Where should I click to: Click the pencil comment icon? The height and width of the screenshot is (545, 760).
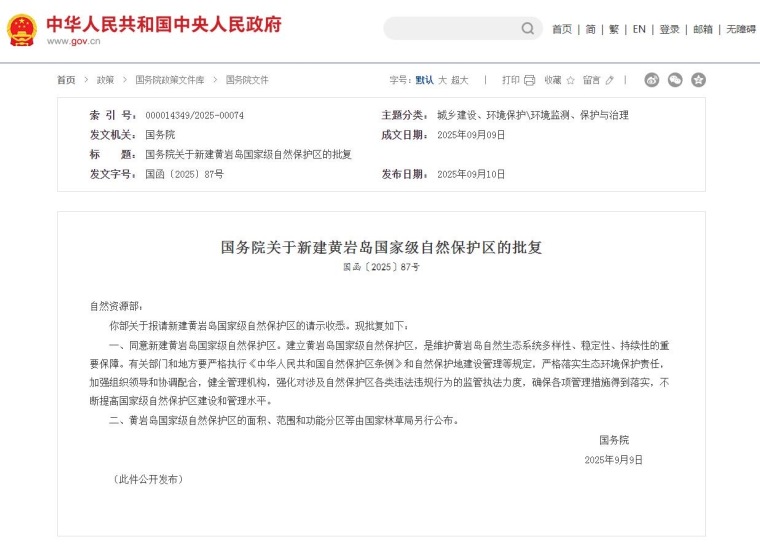pos(609,80)
